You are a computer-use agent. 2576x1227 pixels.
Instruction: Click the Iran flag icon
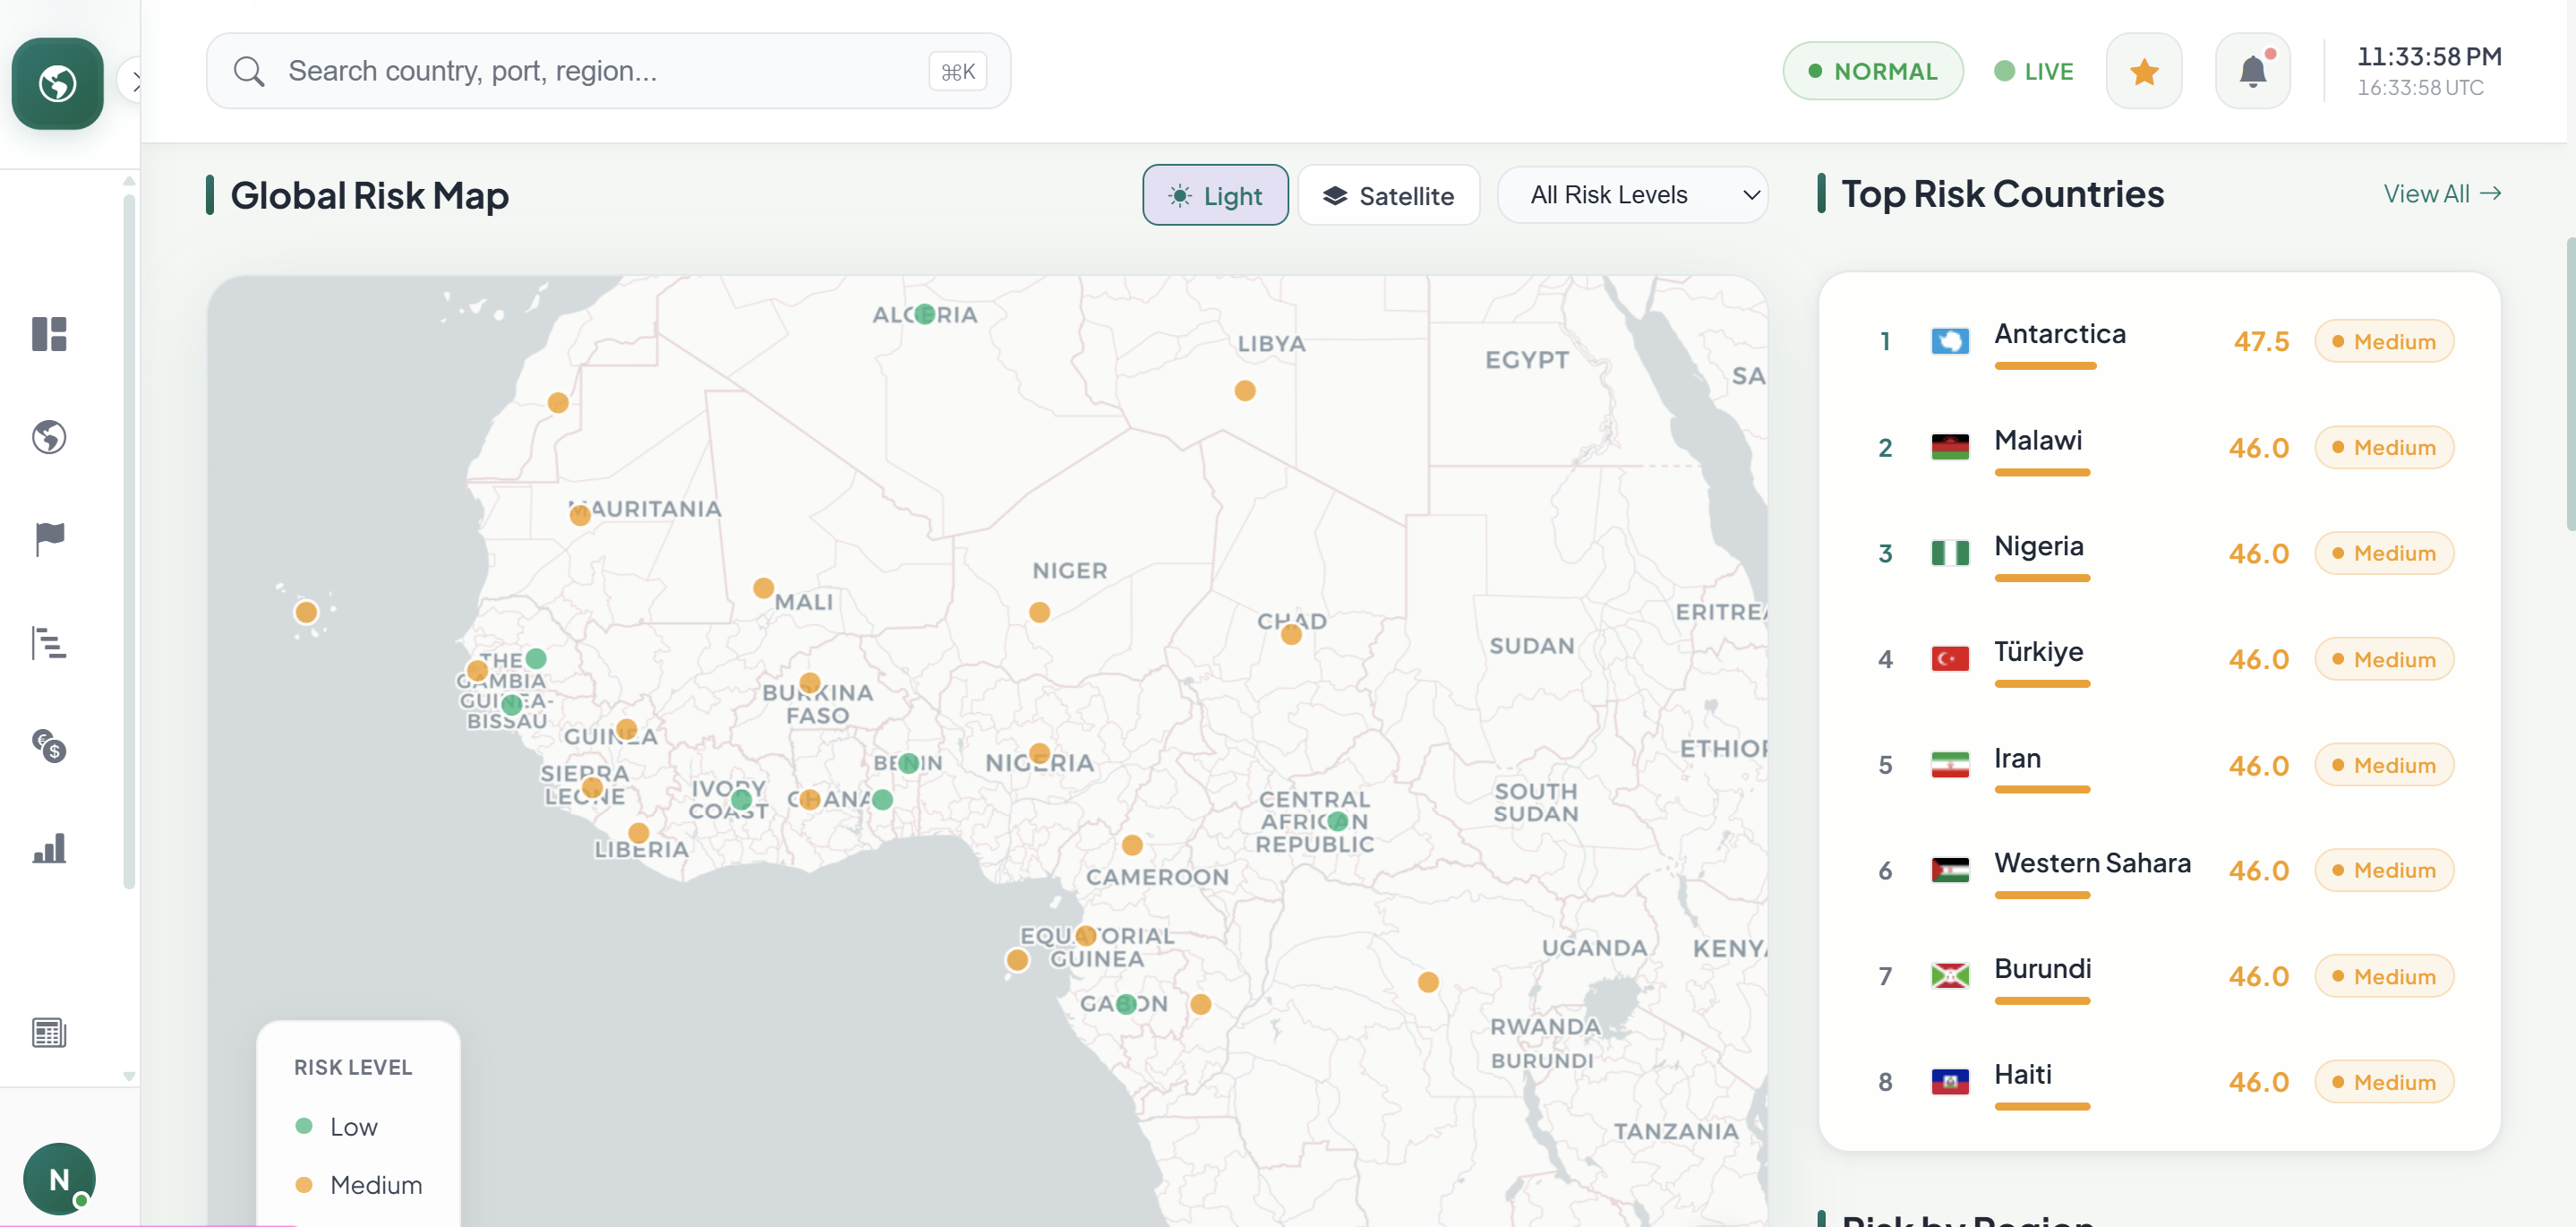click(x=1949, y=765)
